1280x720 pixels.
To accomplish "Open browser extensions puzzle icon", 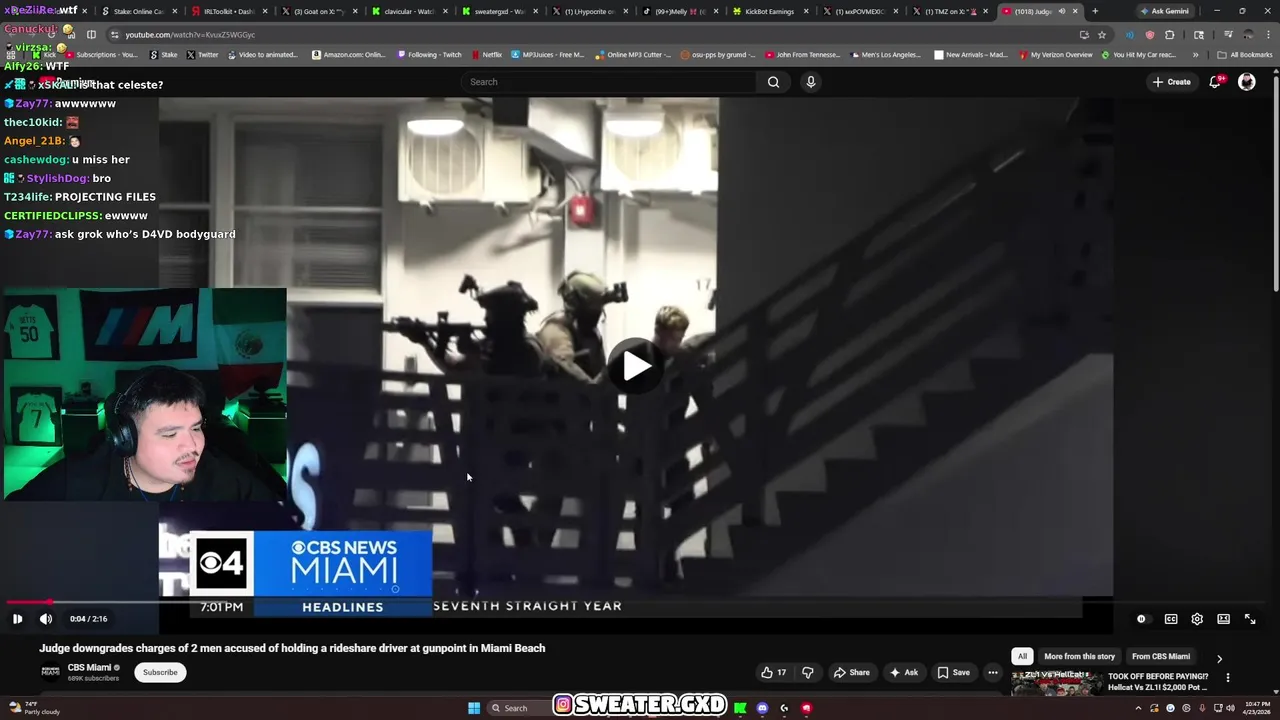I will 1169,34.
